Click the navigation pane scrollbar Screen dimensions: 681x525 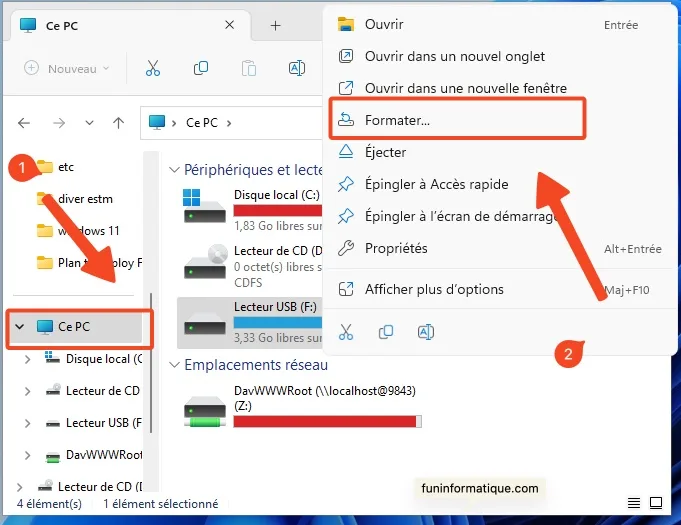point(151,363)
